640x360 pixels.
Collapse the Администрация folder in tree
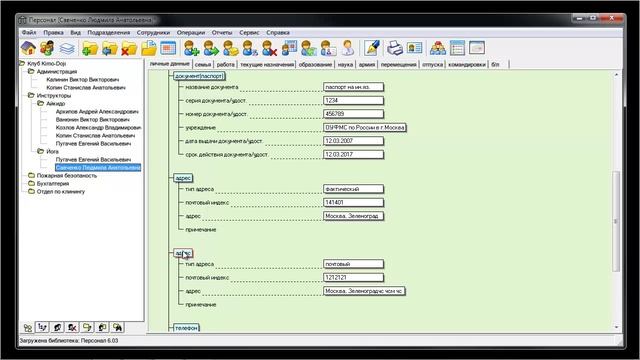[31, 71]
